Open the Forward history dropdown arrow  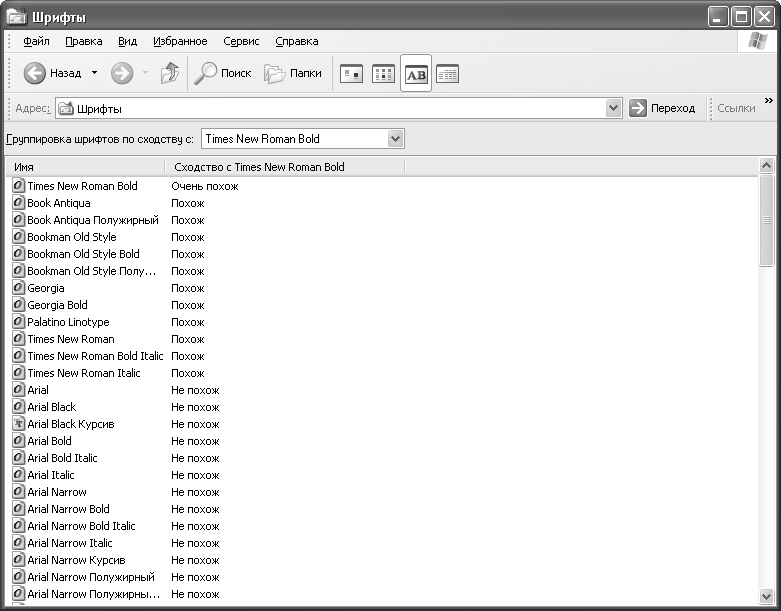click(145, 73)
